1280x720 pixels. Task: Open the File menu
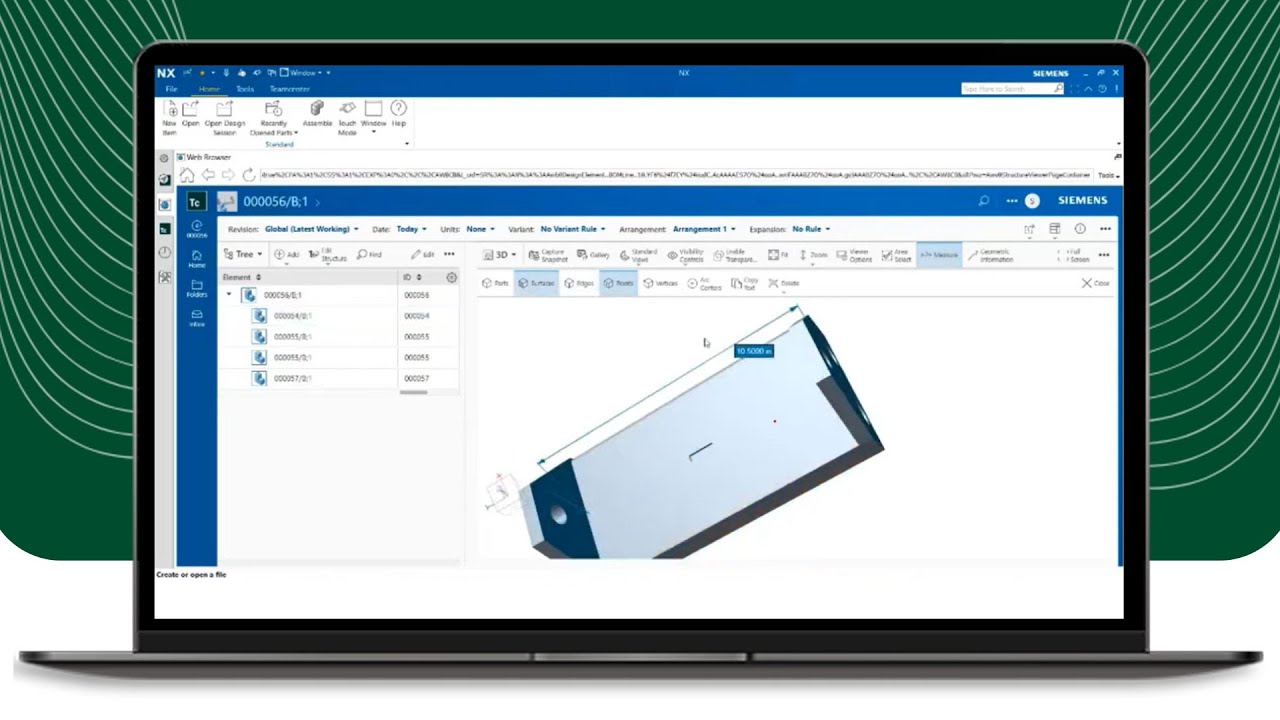coord(172,89)
